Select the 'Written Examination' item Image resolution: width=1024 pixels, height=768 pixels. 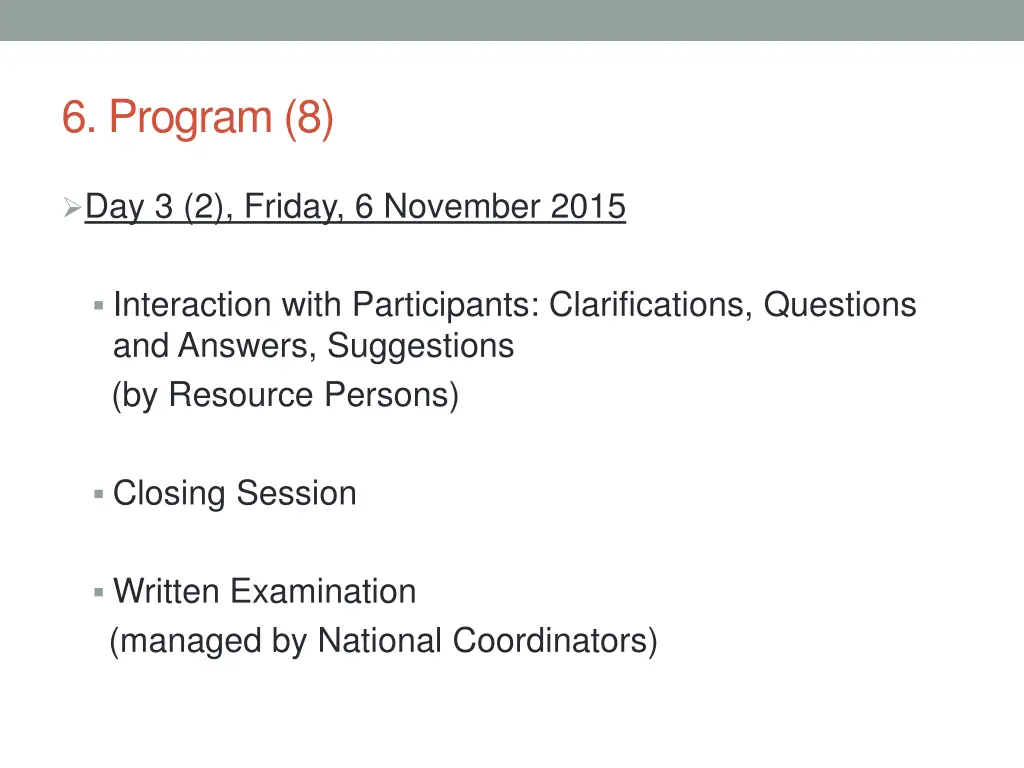[264, 591]
